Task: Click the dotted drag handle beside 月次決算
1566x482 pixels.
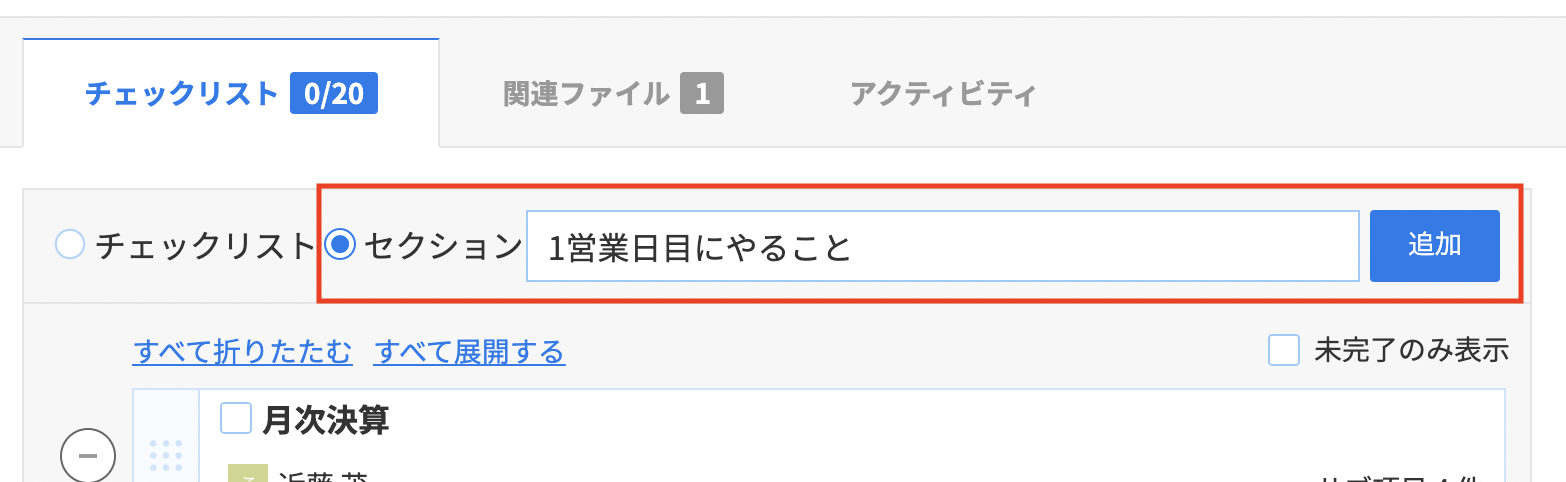Action: click(x=165, y=455)
